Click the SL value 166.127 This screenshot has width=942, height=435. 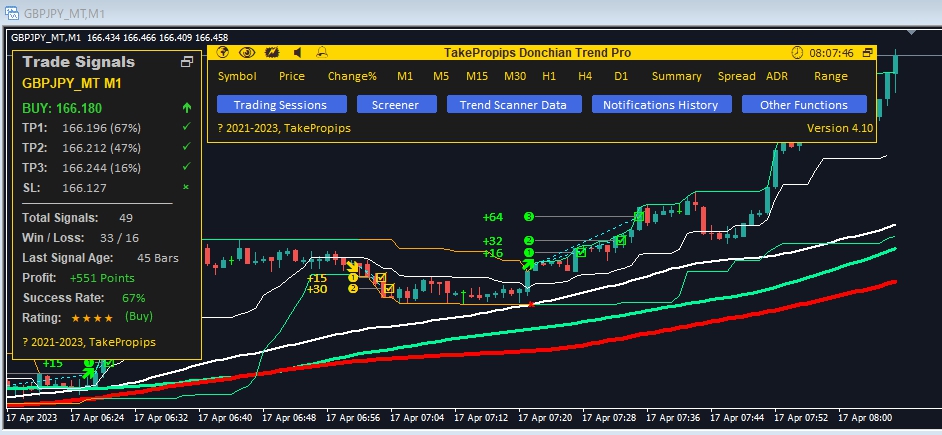click(84, 188)
